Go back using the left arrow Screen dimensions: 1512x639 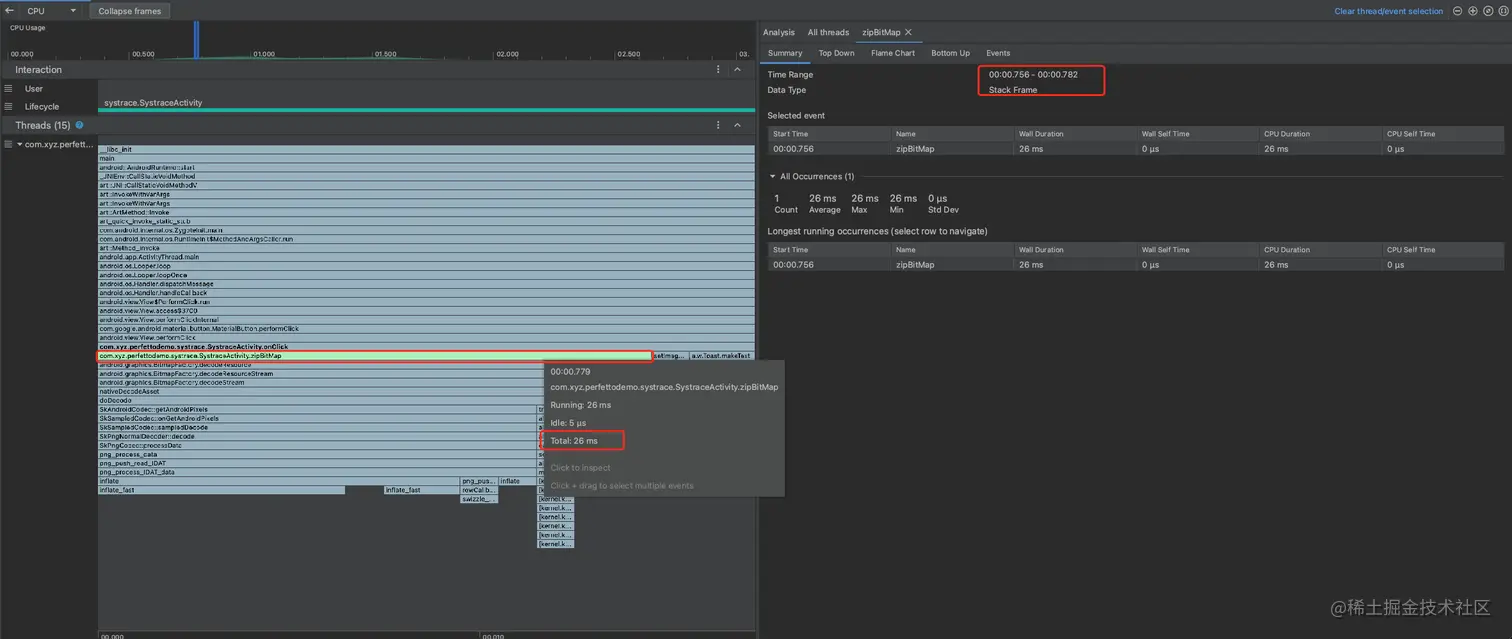click(x=9, y=10)
